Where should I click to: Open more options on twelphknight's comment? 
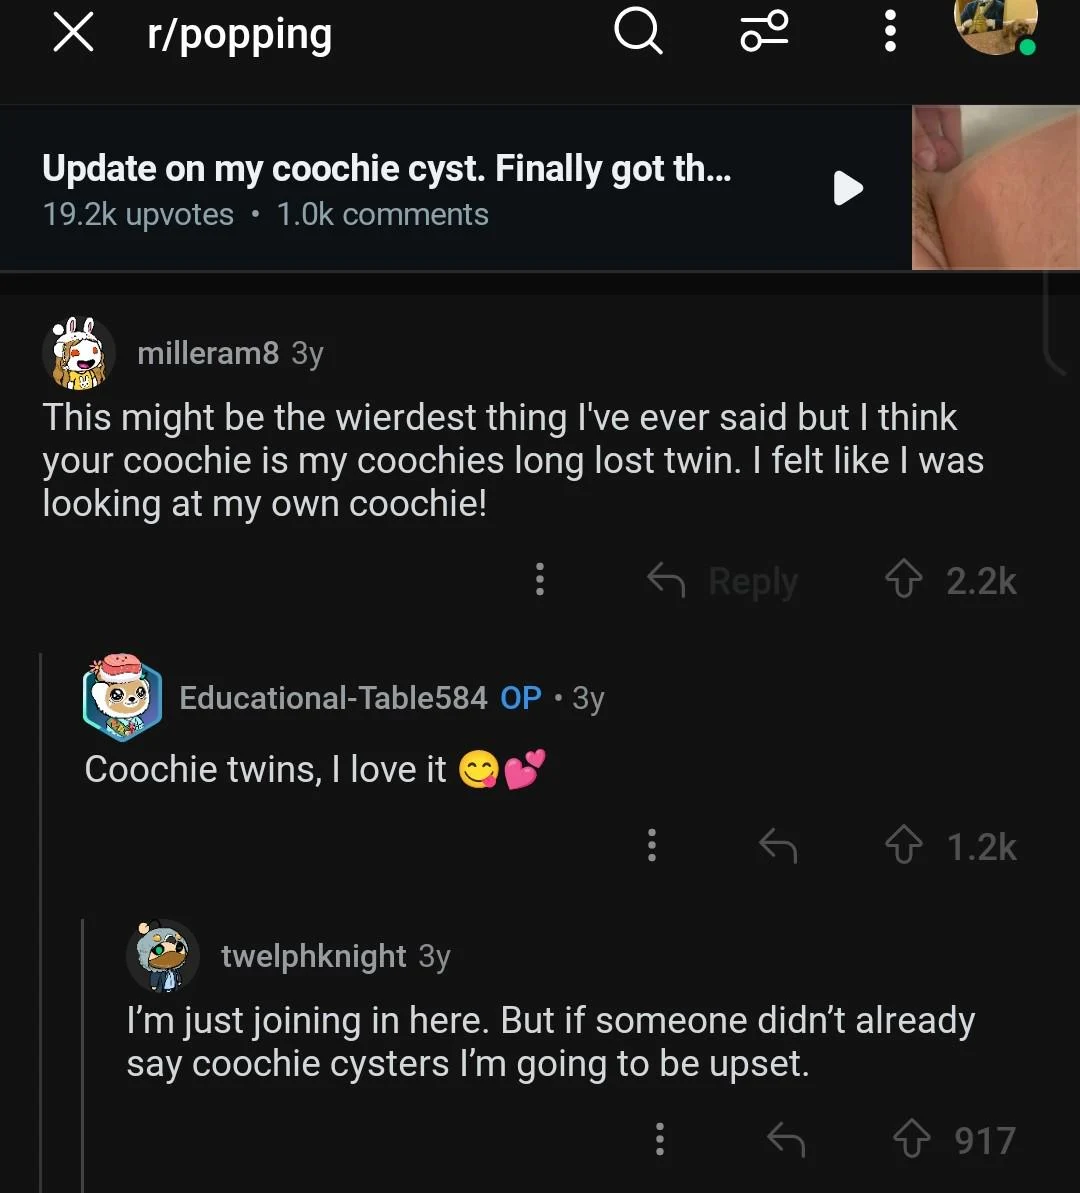tap(659, 1139)
